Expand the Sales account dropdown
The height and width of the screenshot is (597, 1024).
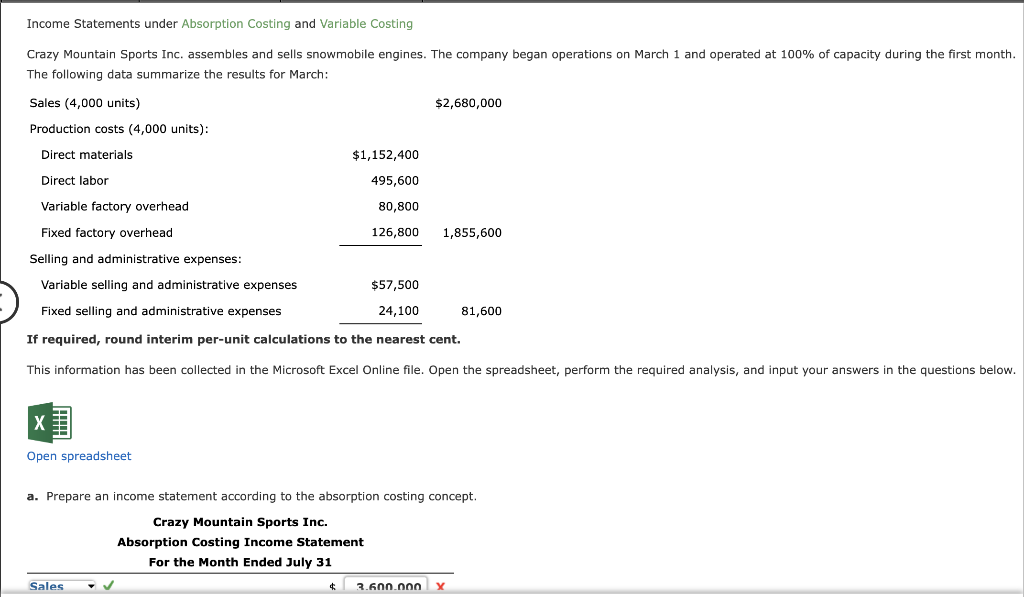click(x=62, y=586)
